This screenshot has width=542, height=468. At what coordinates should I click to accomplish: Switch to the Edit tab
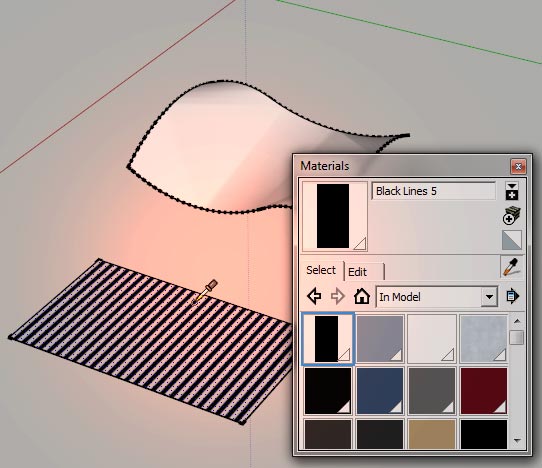tap(364, 272)
